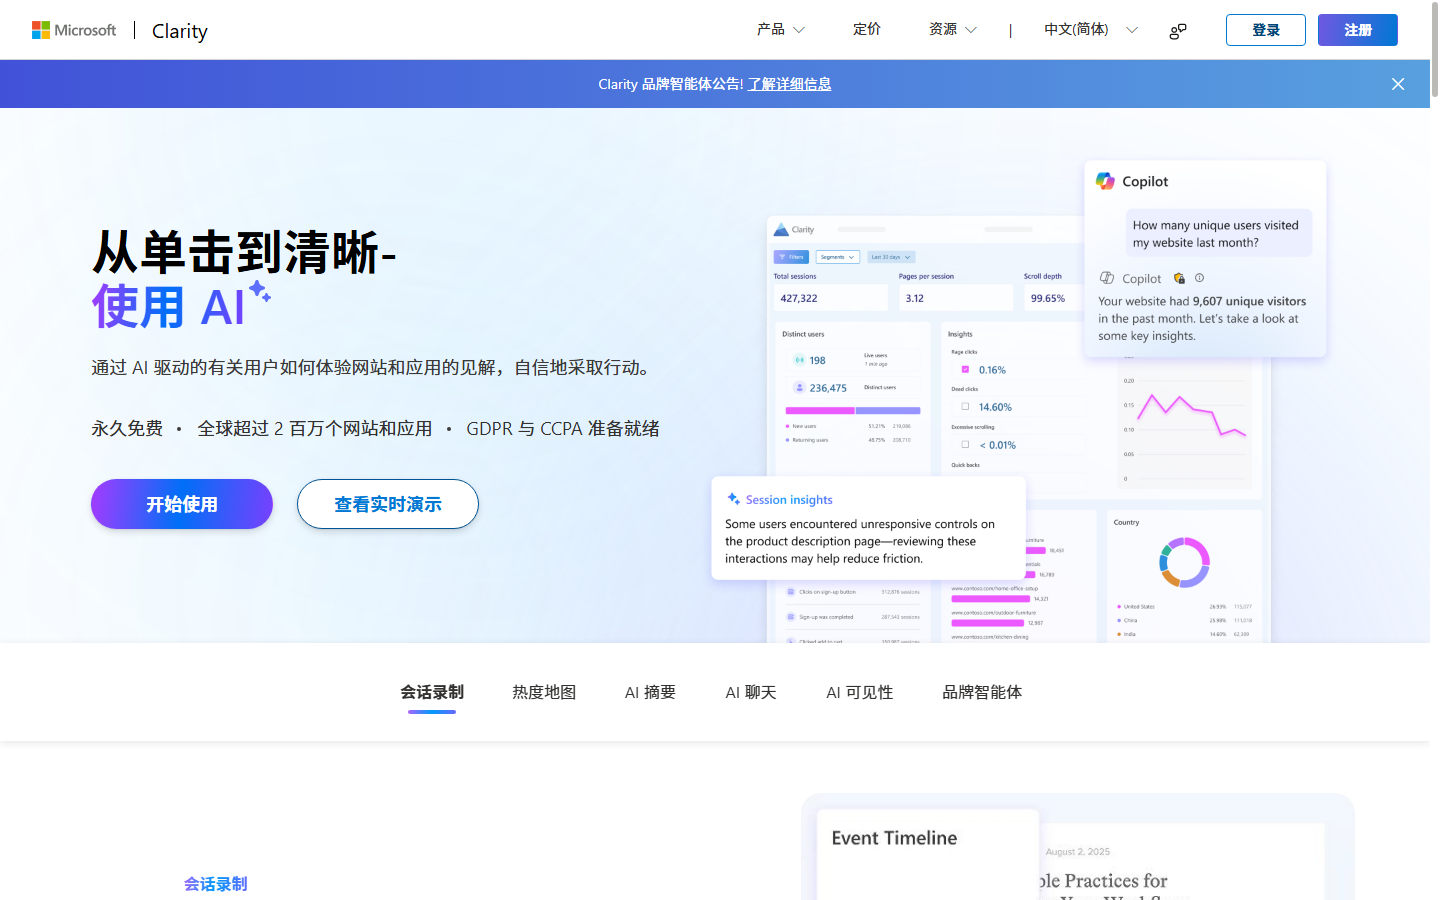
Task: Click the Microsoft logo
Action: [74, 30]
